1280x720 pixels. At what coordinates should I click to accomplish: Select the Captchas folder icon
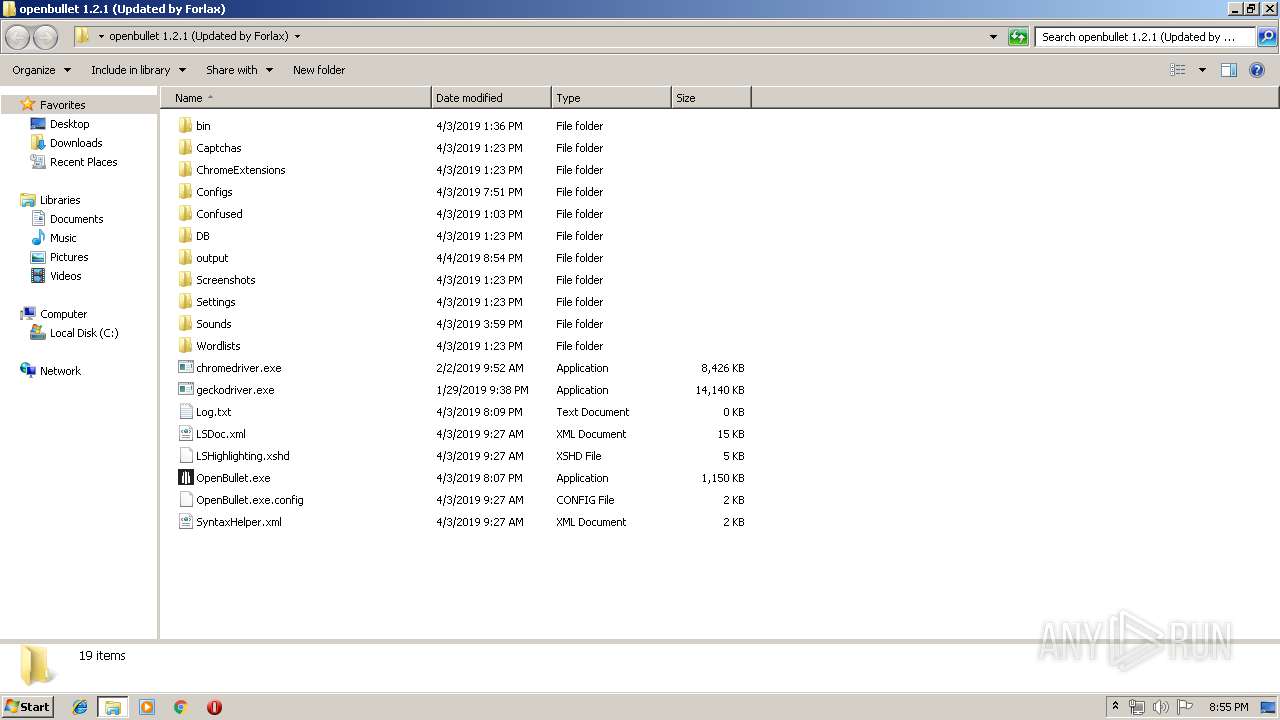coord(185,148)
